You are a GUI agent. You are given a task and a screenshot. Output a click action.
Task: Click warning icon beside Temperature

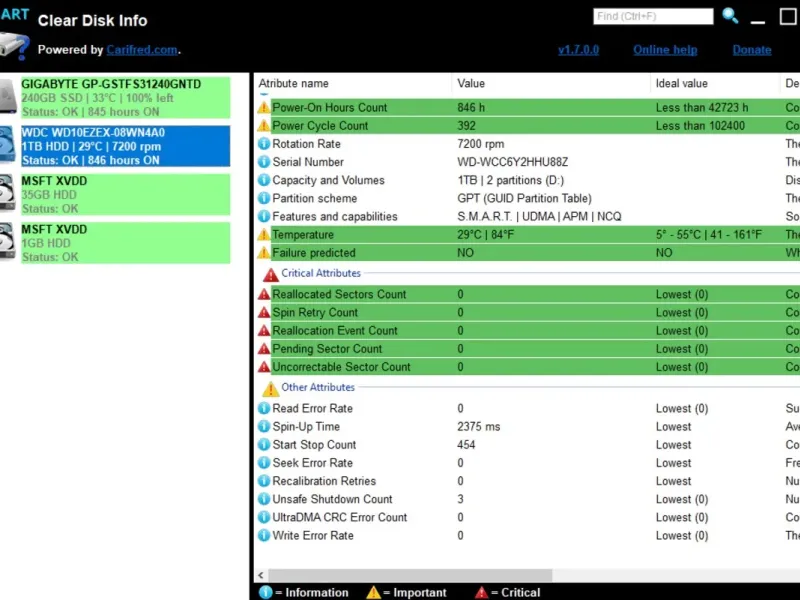pos(264,235)
